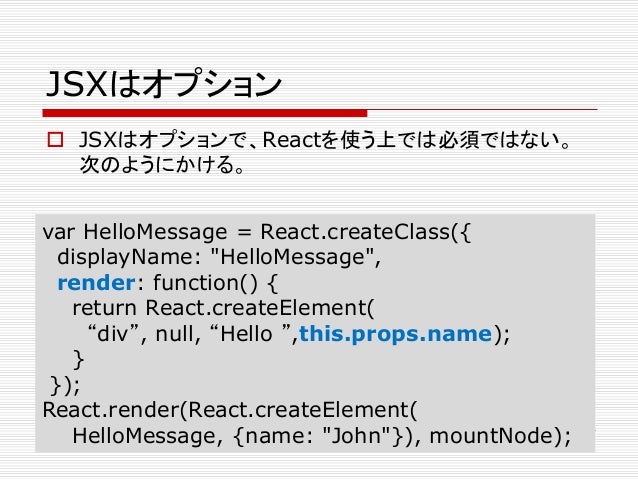
Task: Click the red square bullet marker
Action: [x=55, y=140]
